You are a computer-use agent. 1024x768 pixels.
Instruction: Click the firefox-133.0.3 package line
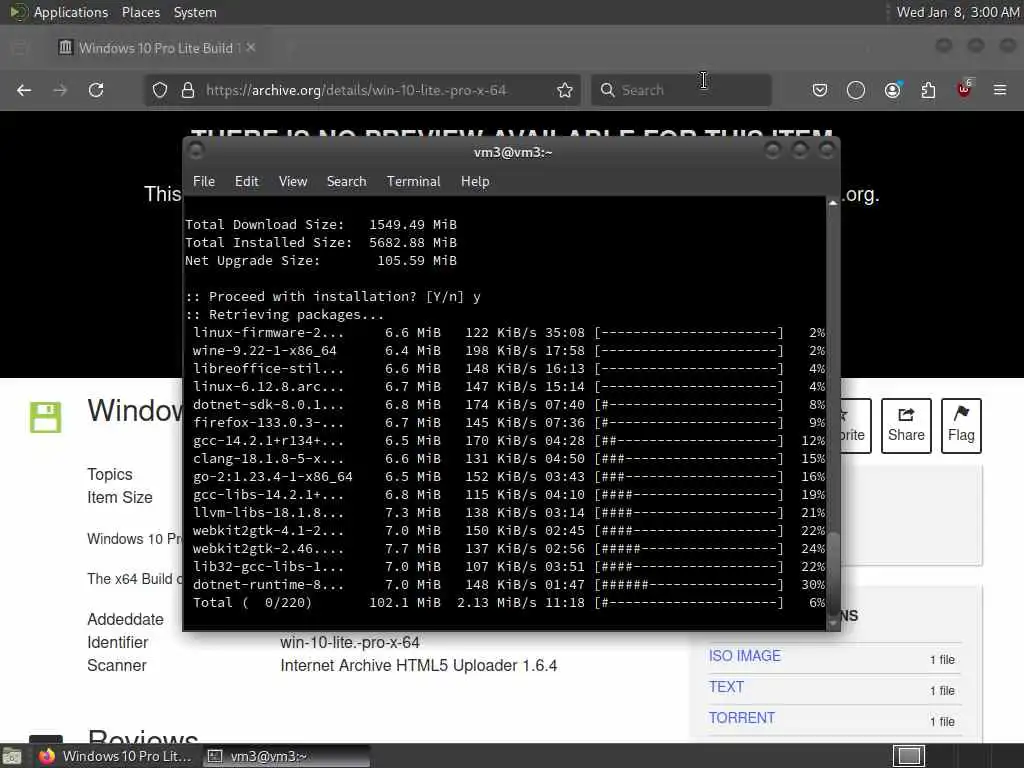point(508,423)
